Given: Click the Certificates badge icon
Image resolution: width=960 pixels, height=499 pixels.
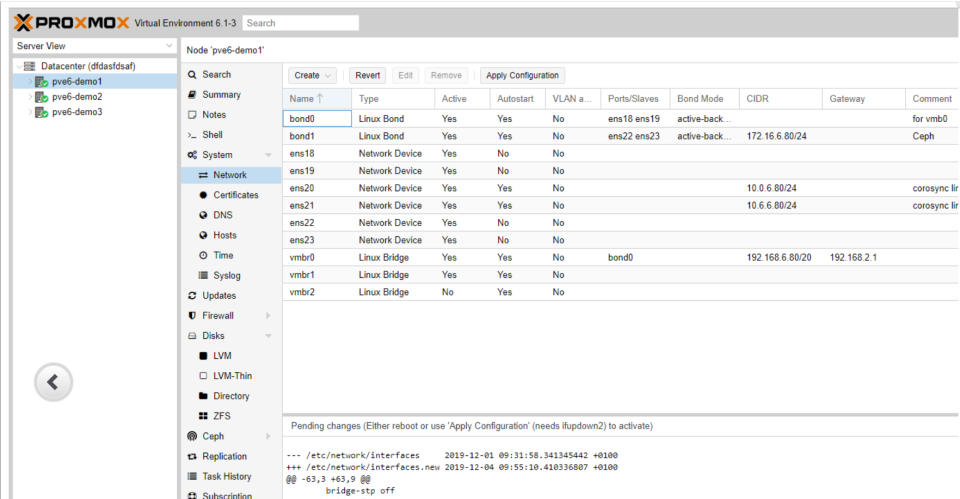Looking at the screenshot, I should pos(203,195).
